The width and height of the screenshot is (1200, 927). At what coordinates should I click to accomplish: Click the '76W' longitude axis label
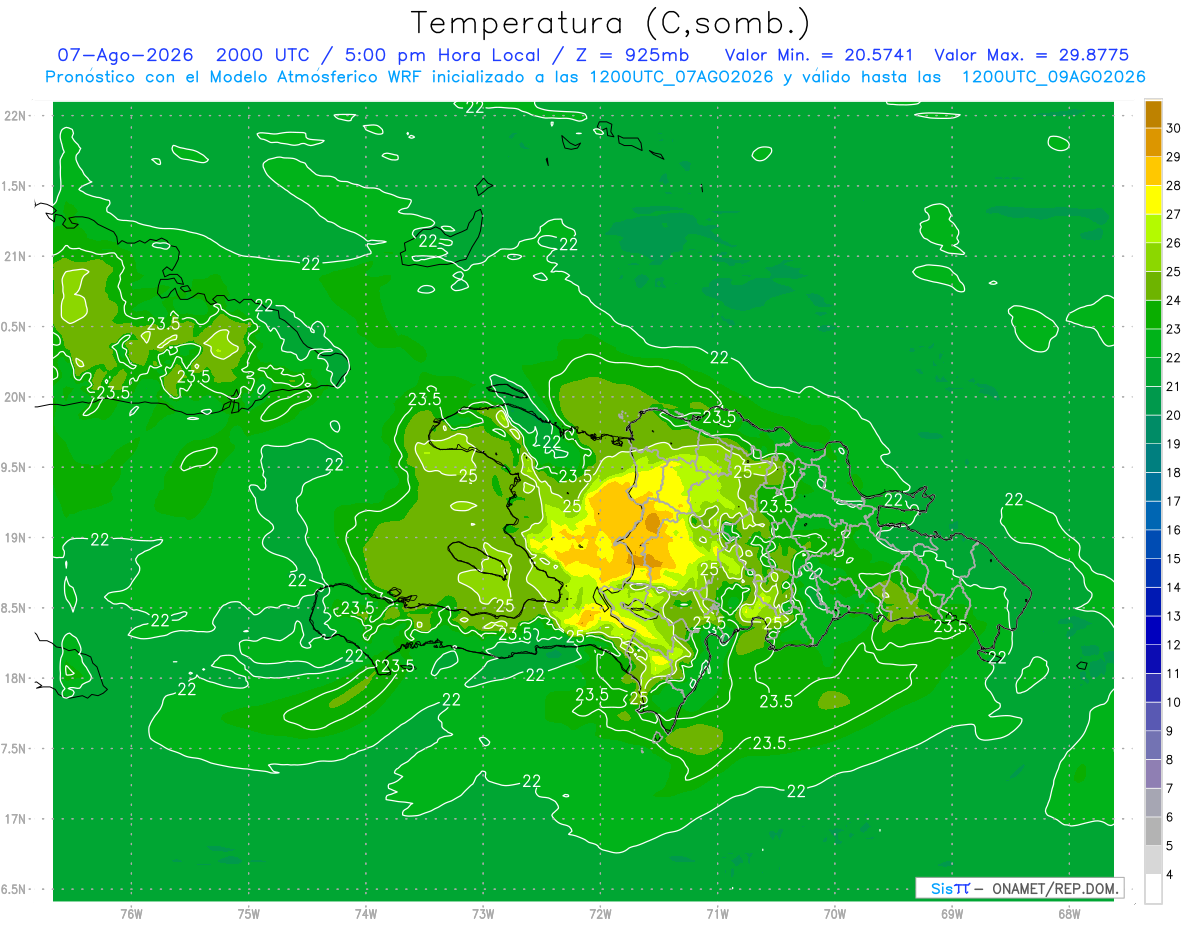[x=131, y=914]
